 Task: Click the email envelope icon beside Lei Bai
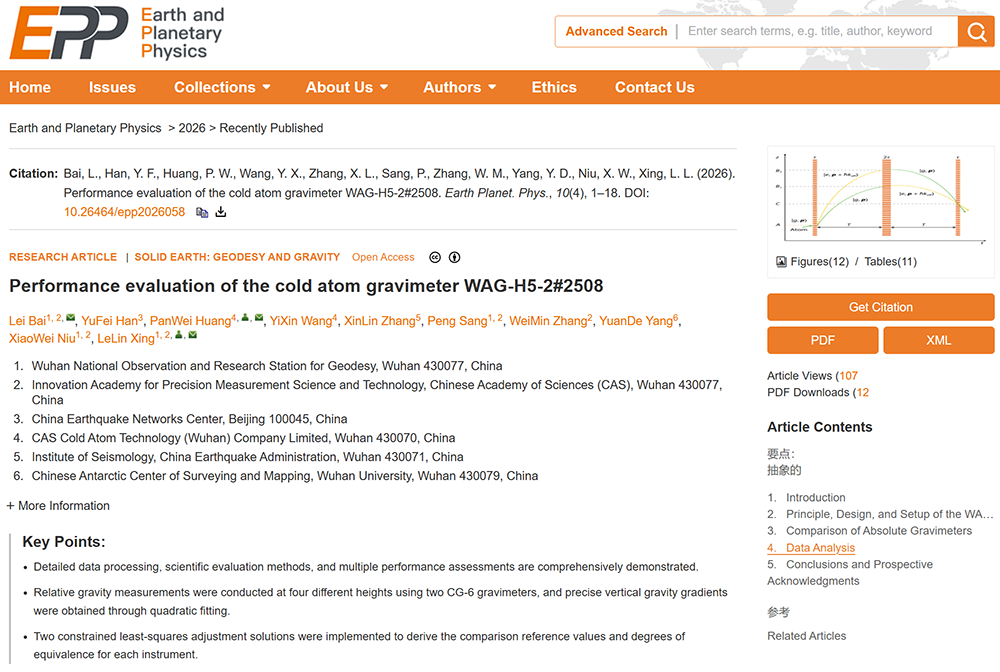click(70, 318)
